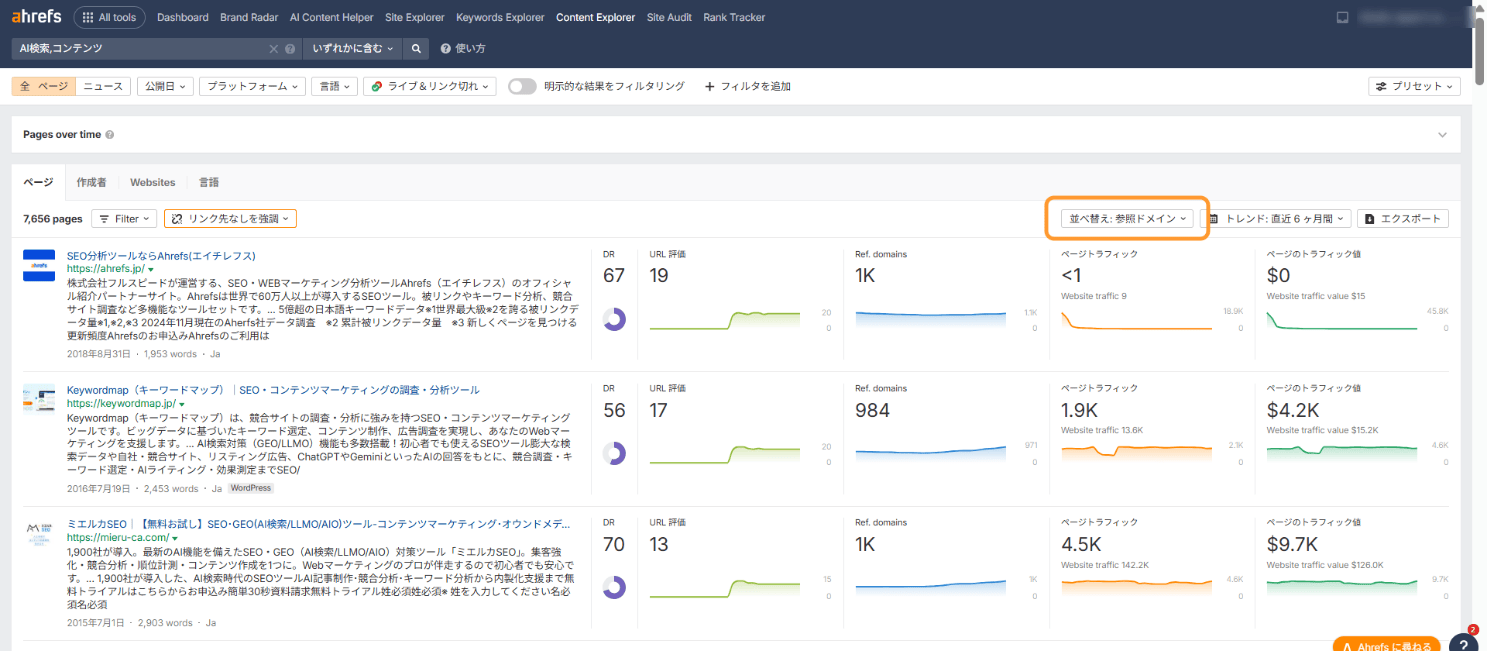Expand the Pages over time panel
The image size is (1487, 651).
[x=1442, y=135]
